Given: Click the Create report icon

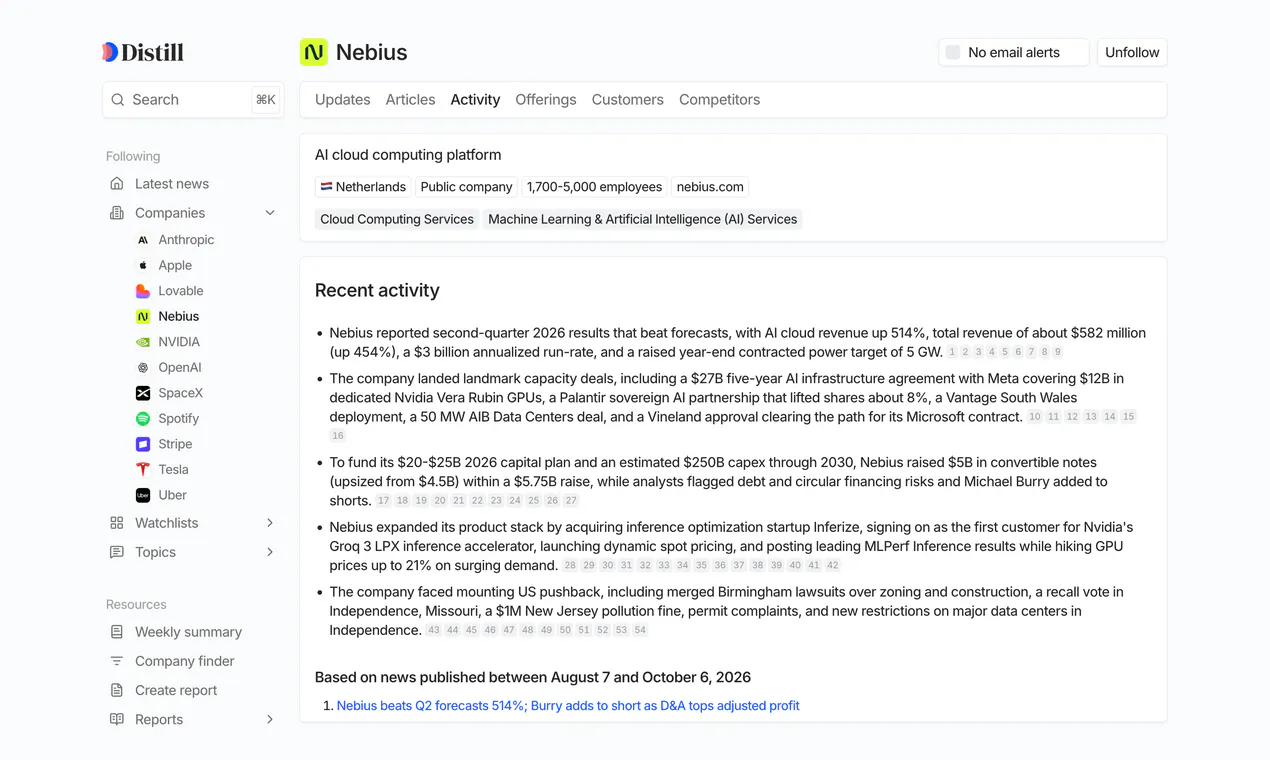Looking at the screenshot, I should point(117,690).
